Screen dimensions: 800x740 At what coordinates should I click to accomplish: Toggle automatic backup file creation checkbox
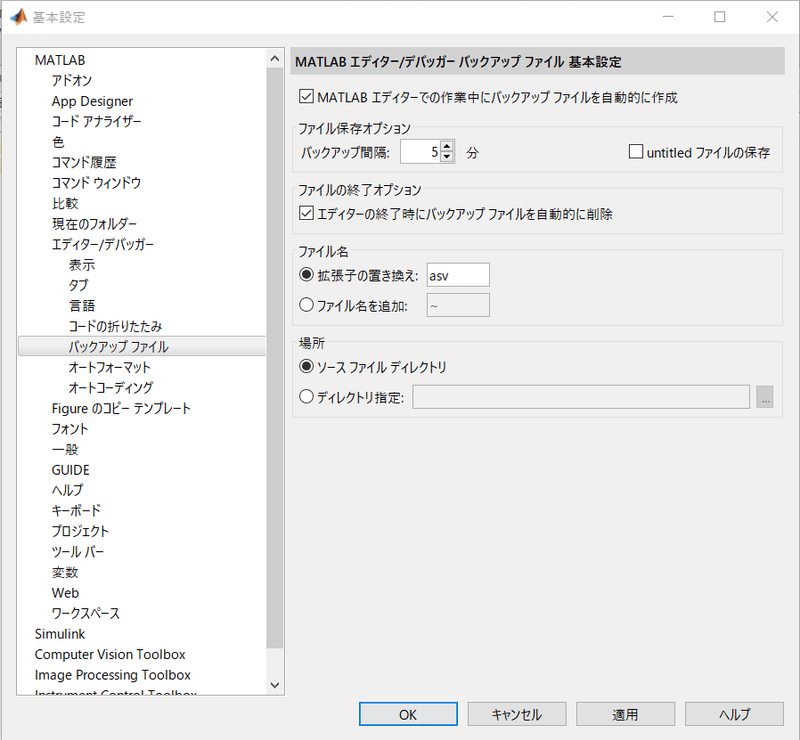click(306, 96)
